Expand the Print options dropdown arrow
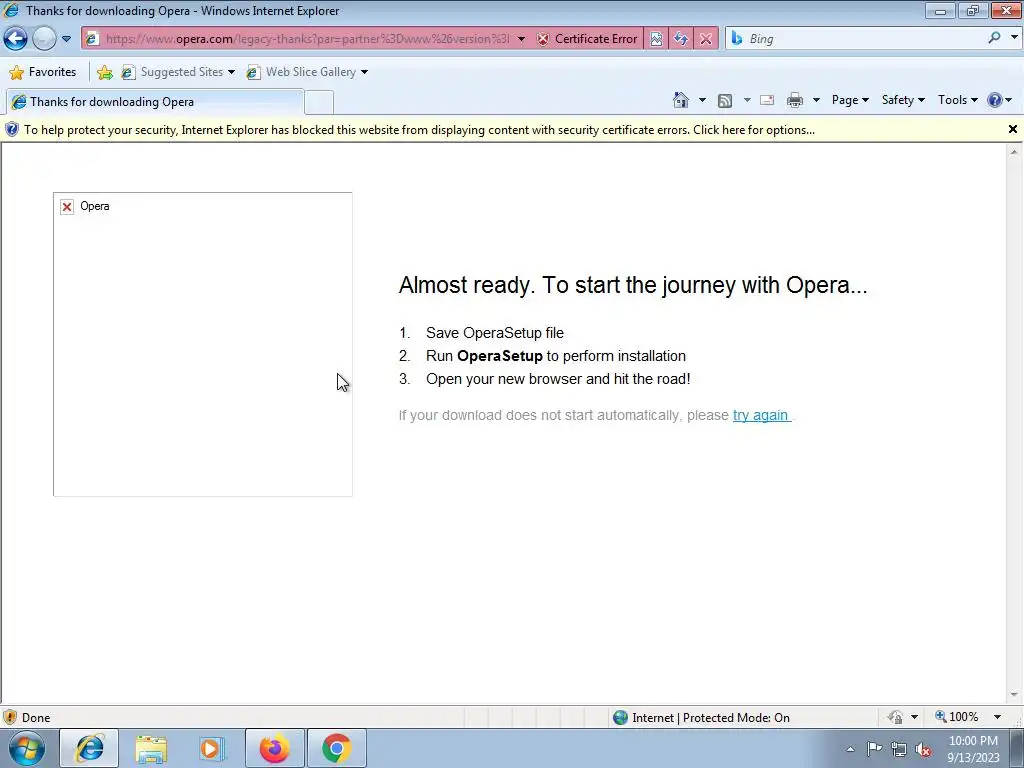Image resolution: width=1024 pixels, height=768 pixels. pyautogui.click(x=816, y=100)
